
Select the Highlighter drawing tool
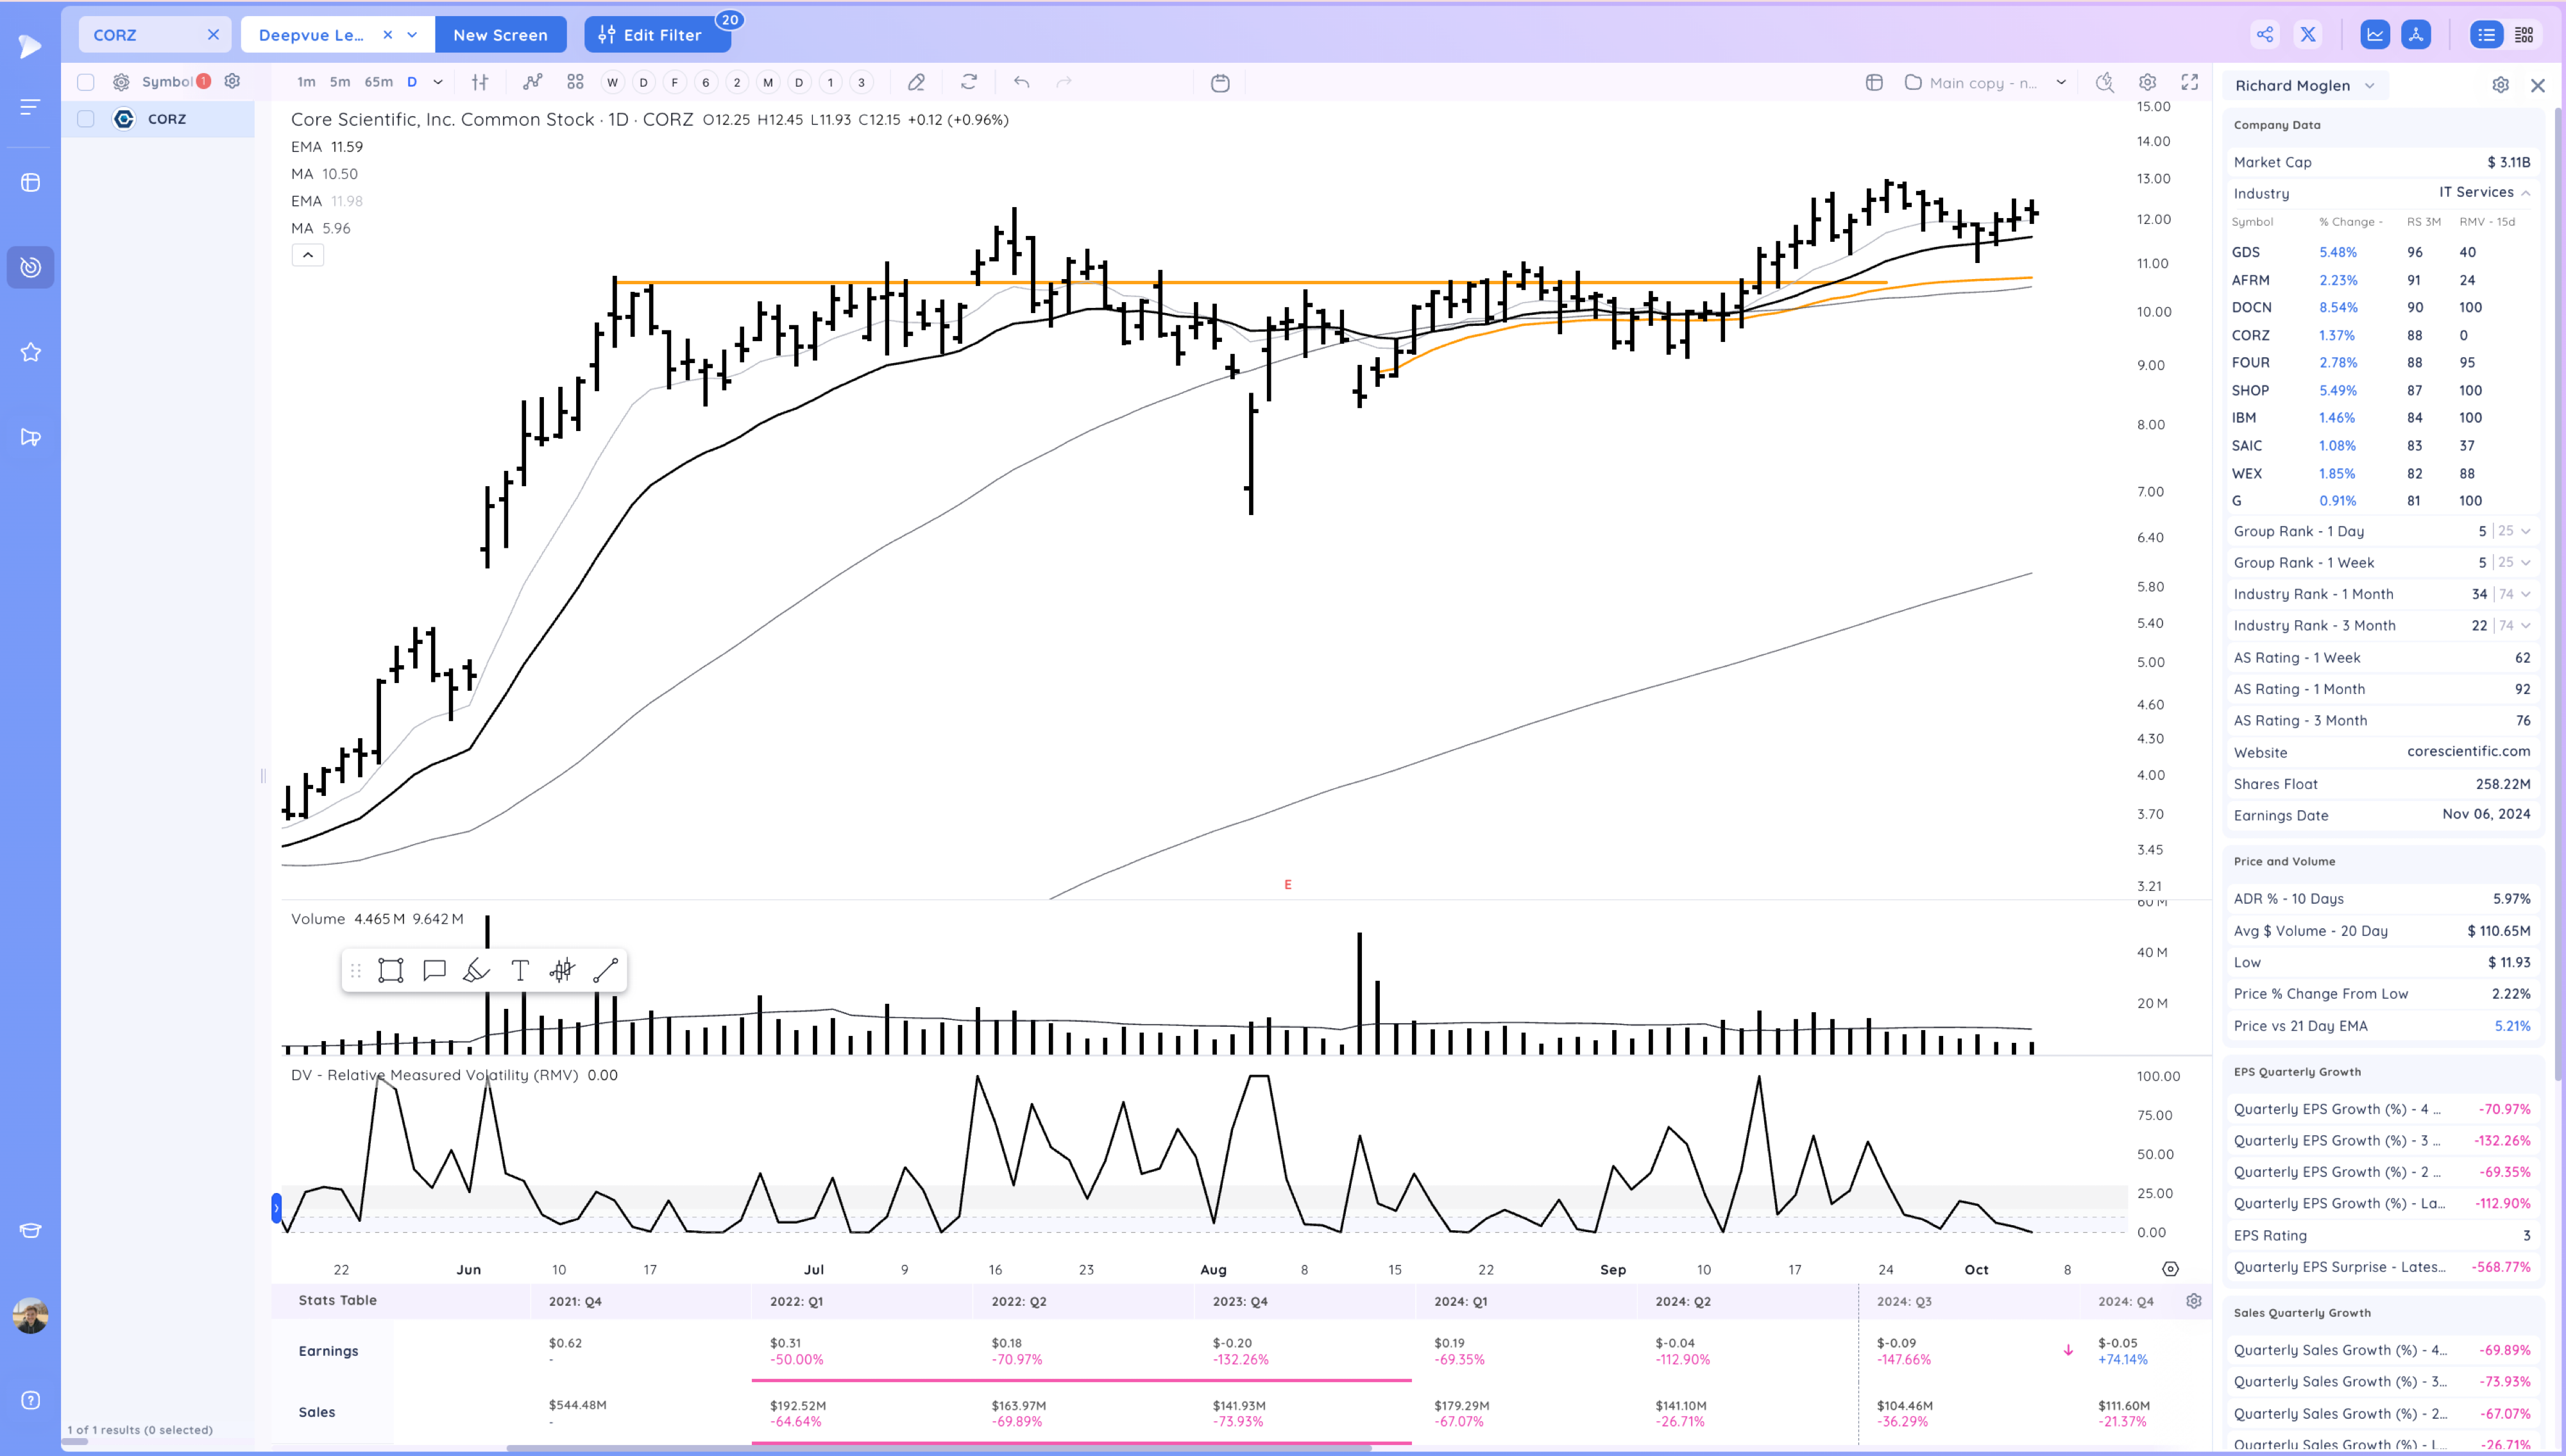[477, 970]
